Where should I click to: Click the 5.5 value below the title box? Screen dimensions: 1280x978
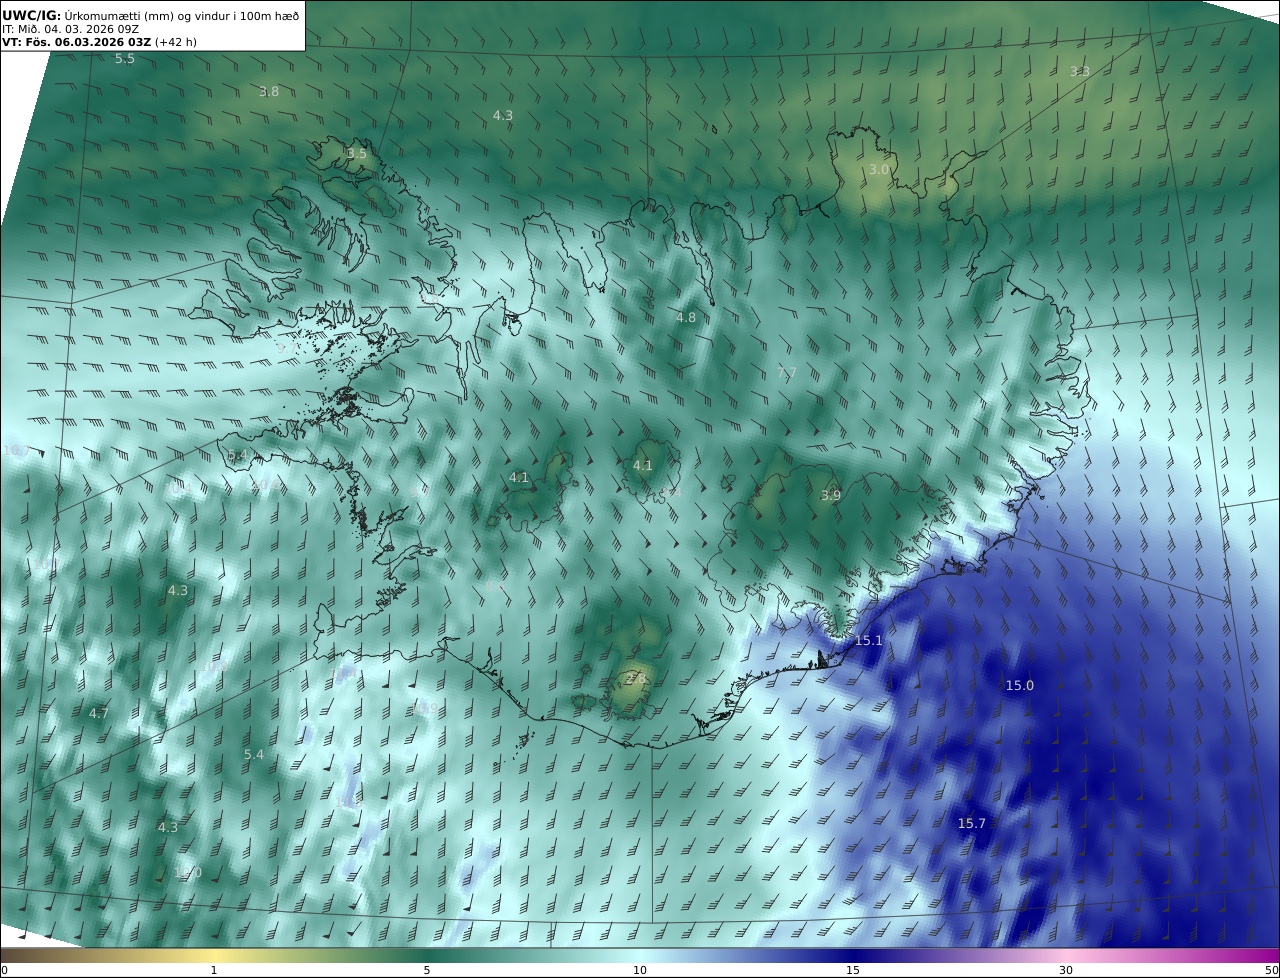pos(125,59)
